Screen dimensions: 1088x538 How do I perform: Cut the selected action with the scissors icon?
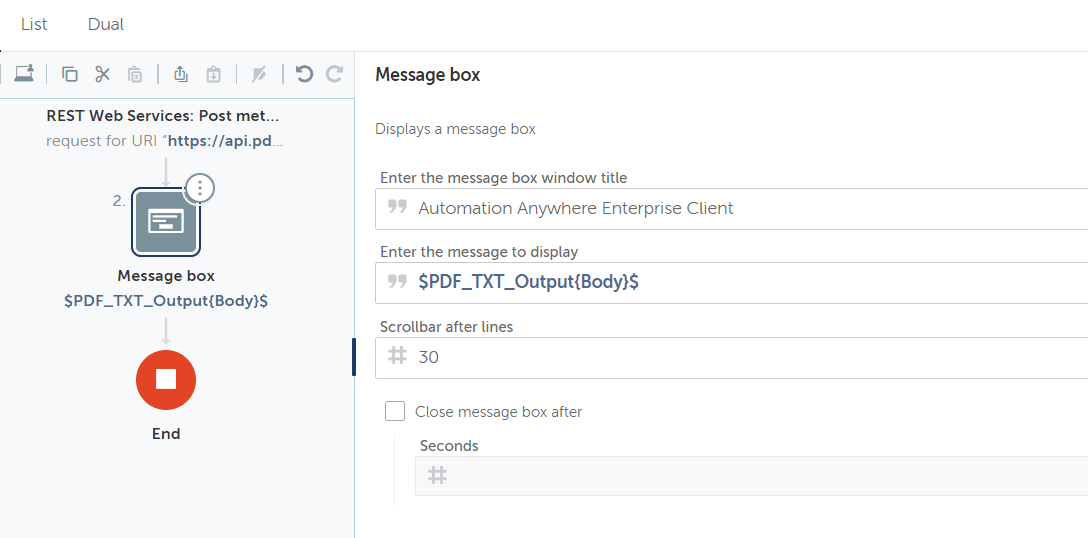(x=103, y=74)
